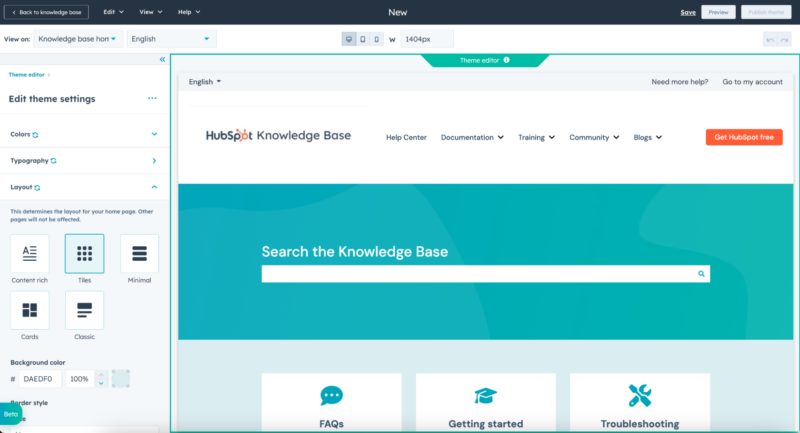The image size is (800, 433).
Task: Open the English language dropdown in toolbar
Action: tap(171, 39)
